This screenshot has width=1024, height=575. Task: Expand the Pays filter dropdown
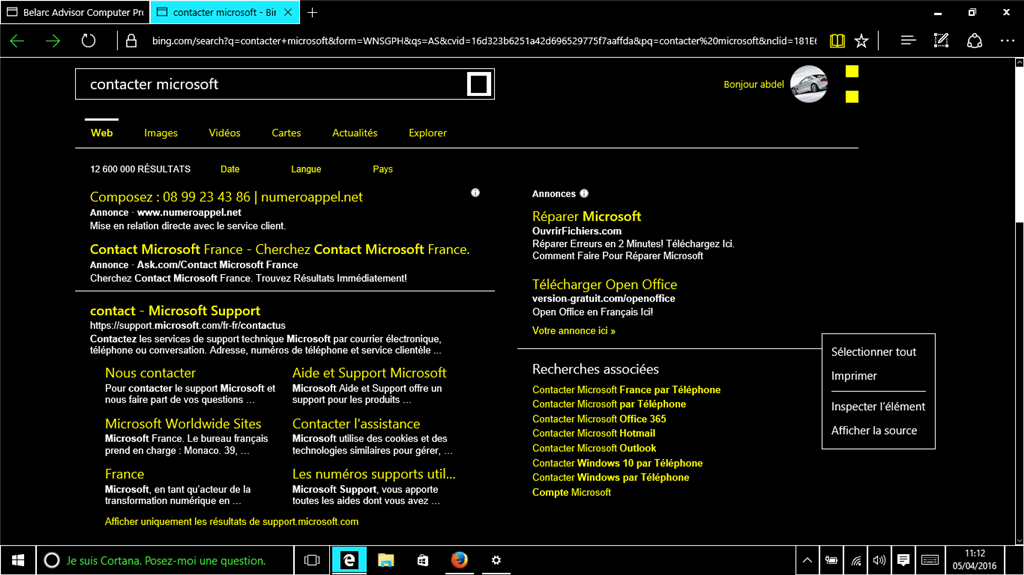point(383,169)
